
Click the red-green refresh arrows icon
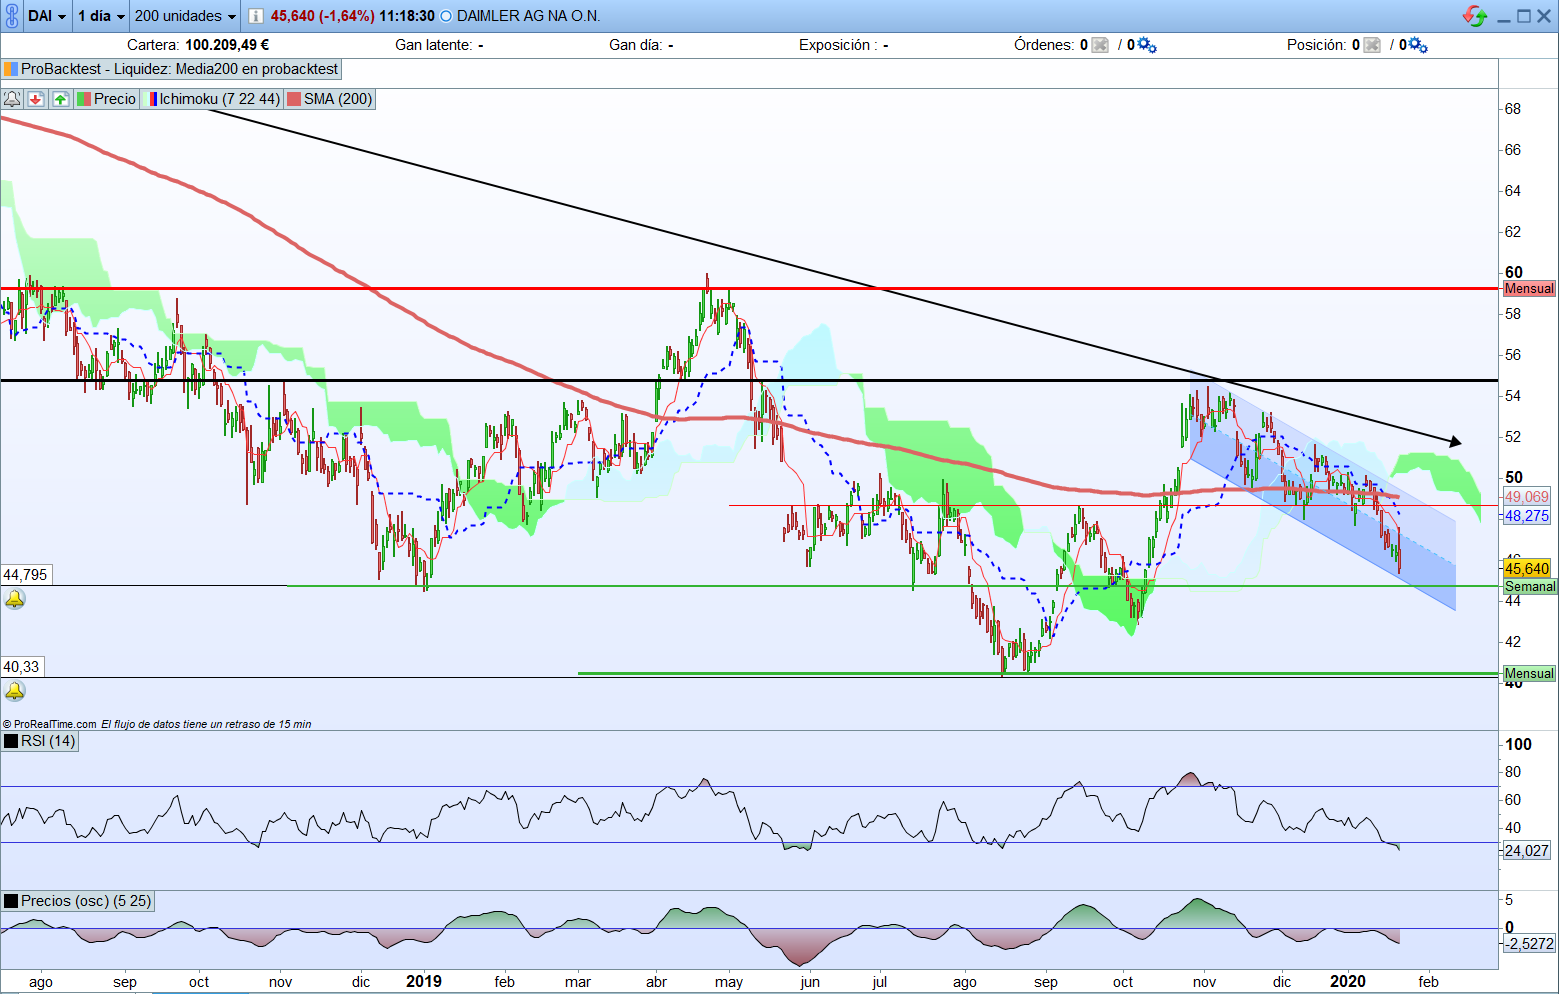[x=1474, y=16]
